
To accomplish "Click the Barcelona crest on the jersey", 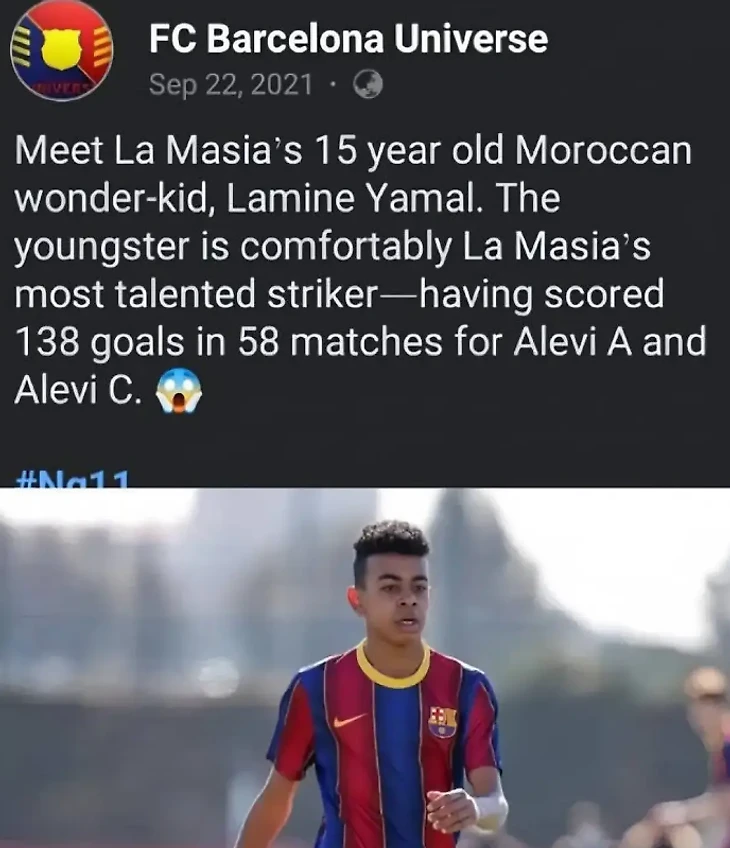I will pyautogui.click(x=442, y=721).
